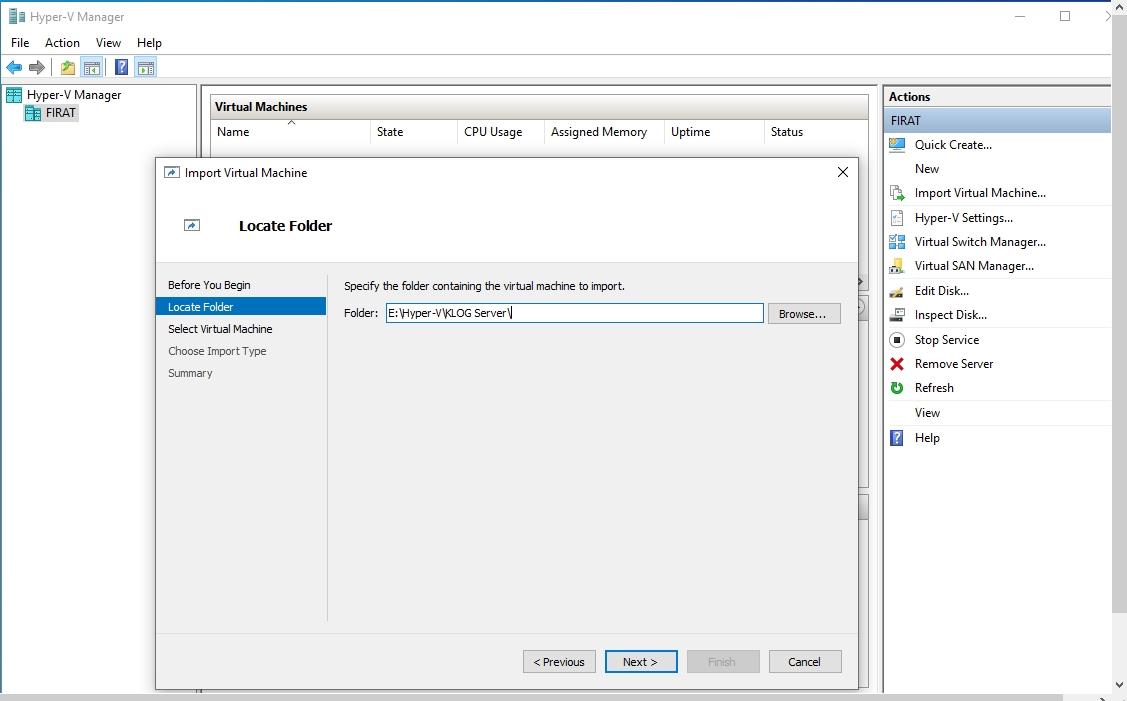Click Import Virtual Machine... action link
The image size is (1127, 701).
click(980, 193)
